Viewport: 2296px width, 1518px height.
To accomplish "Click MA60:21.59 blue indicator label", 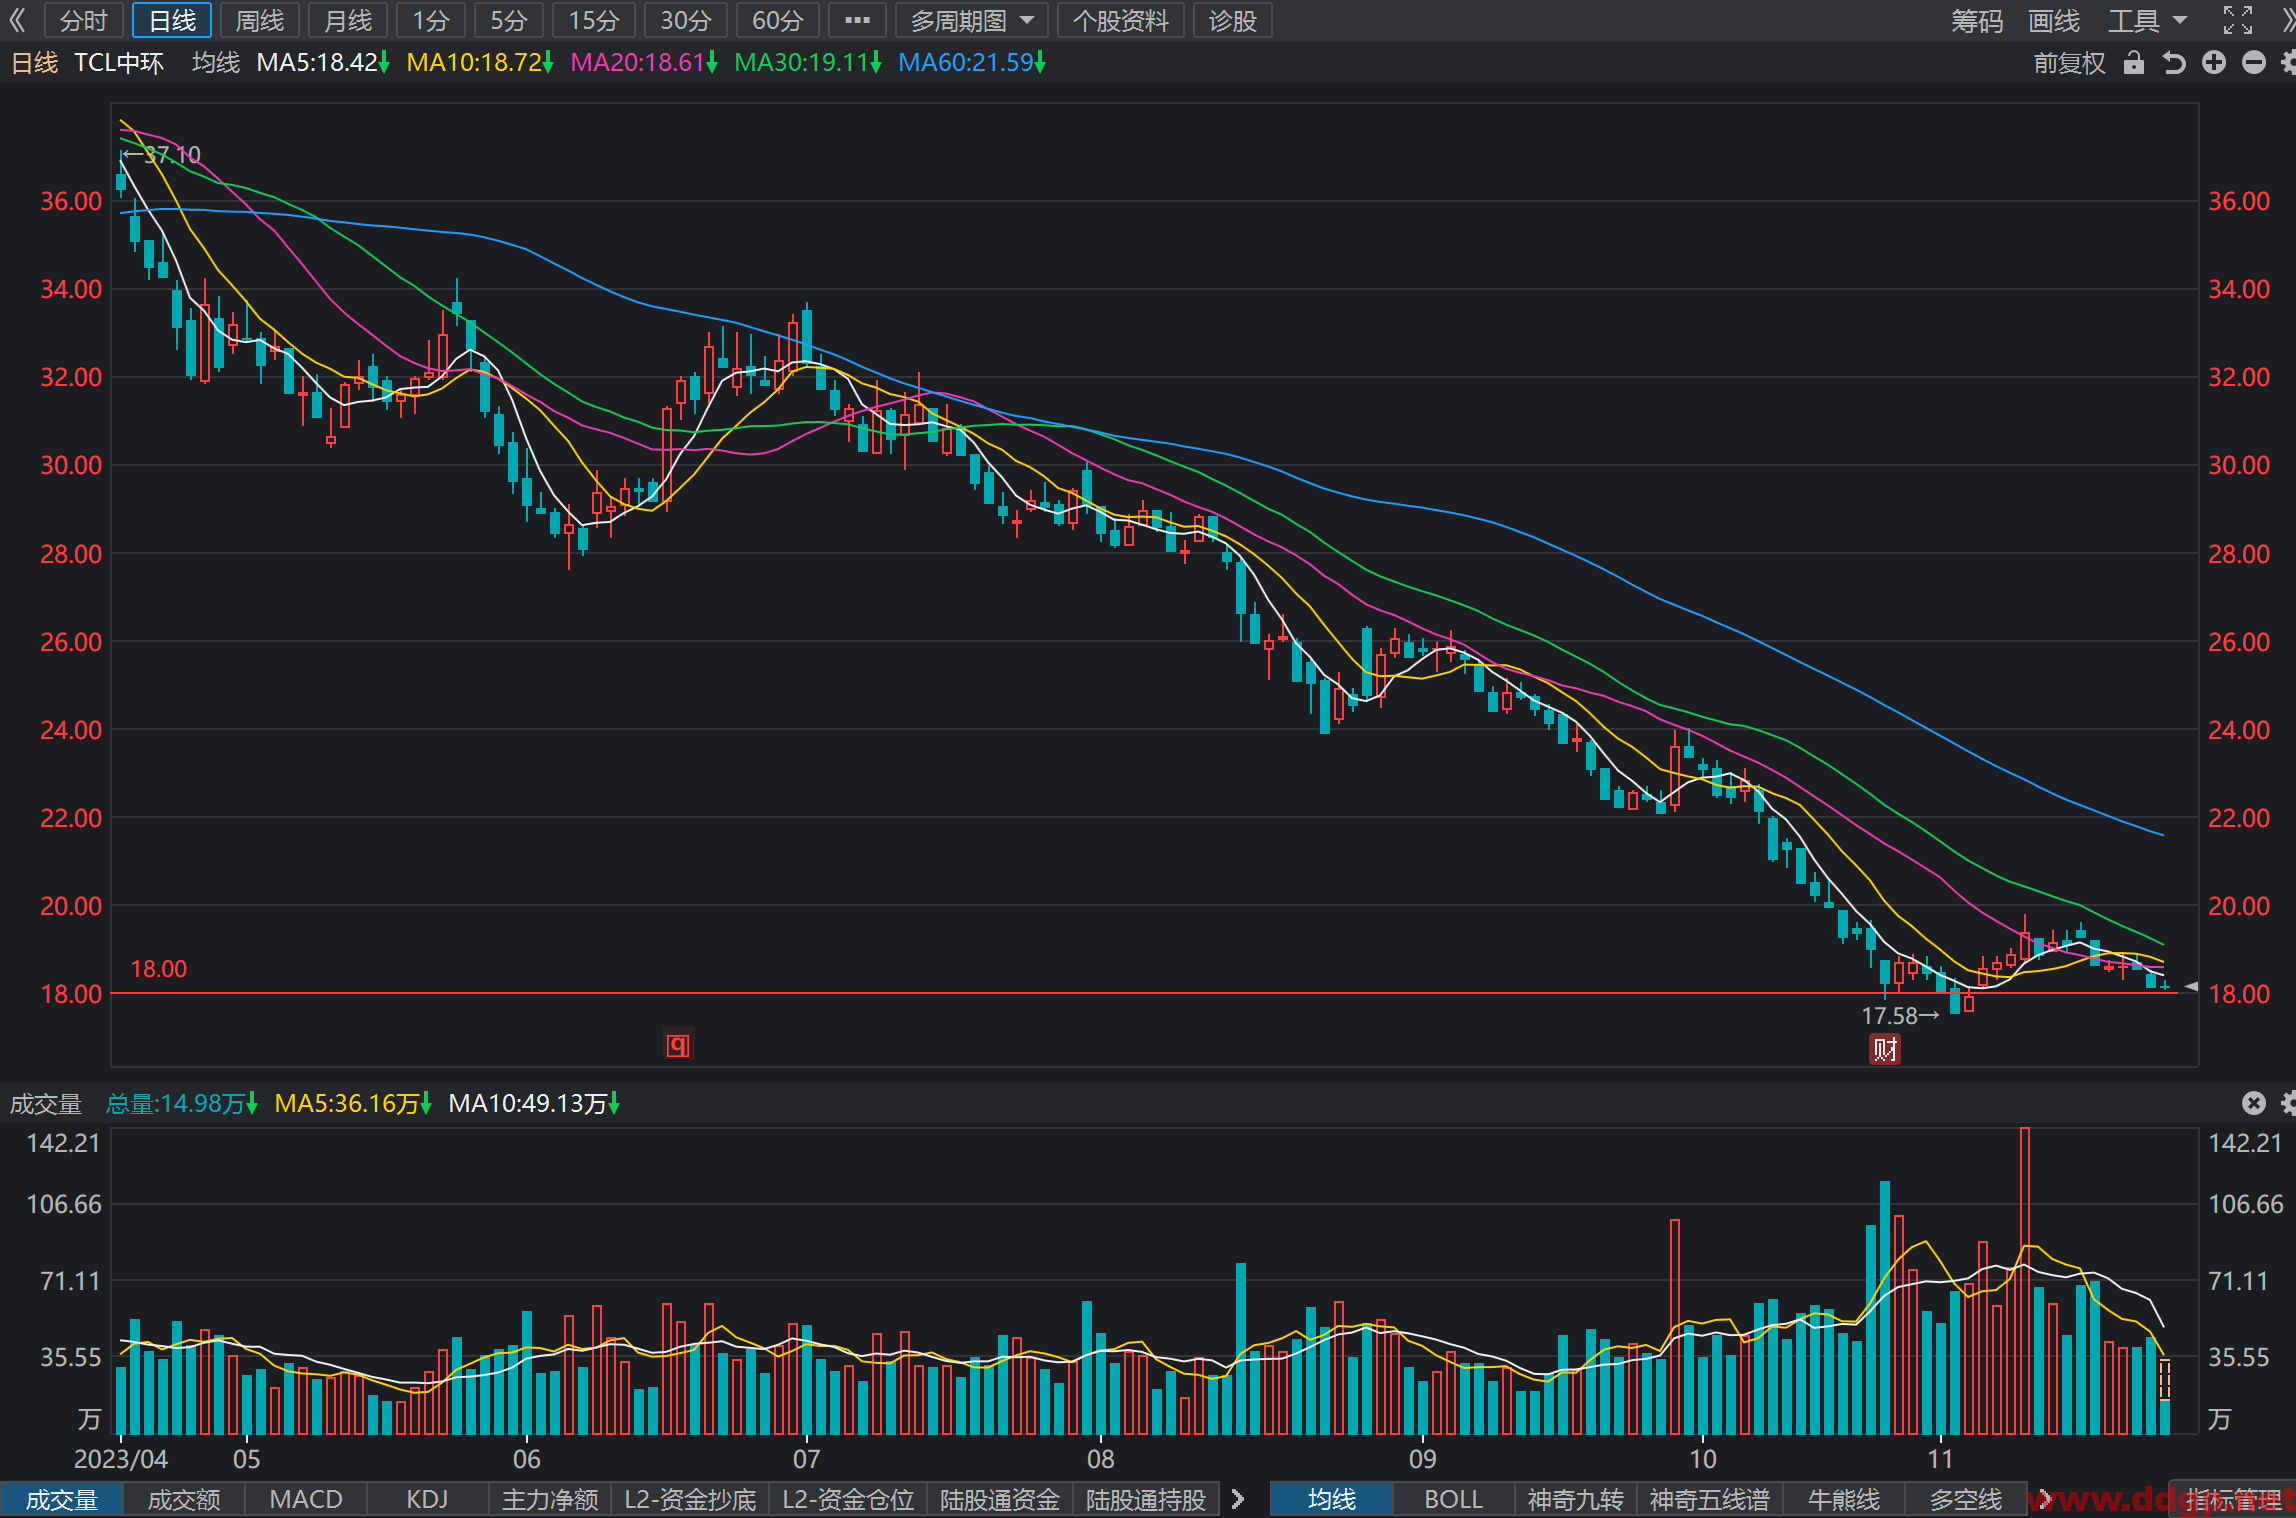I will pos(972,63).
